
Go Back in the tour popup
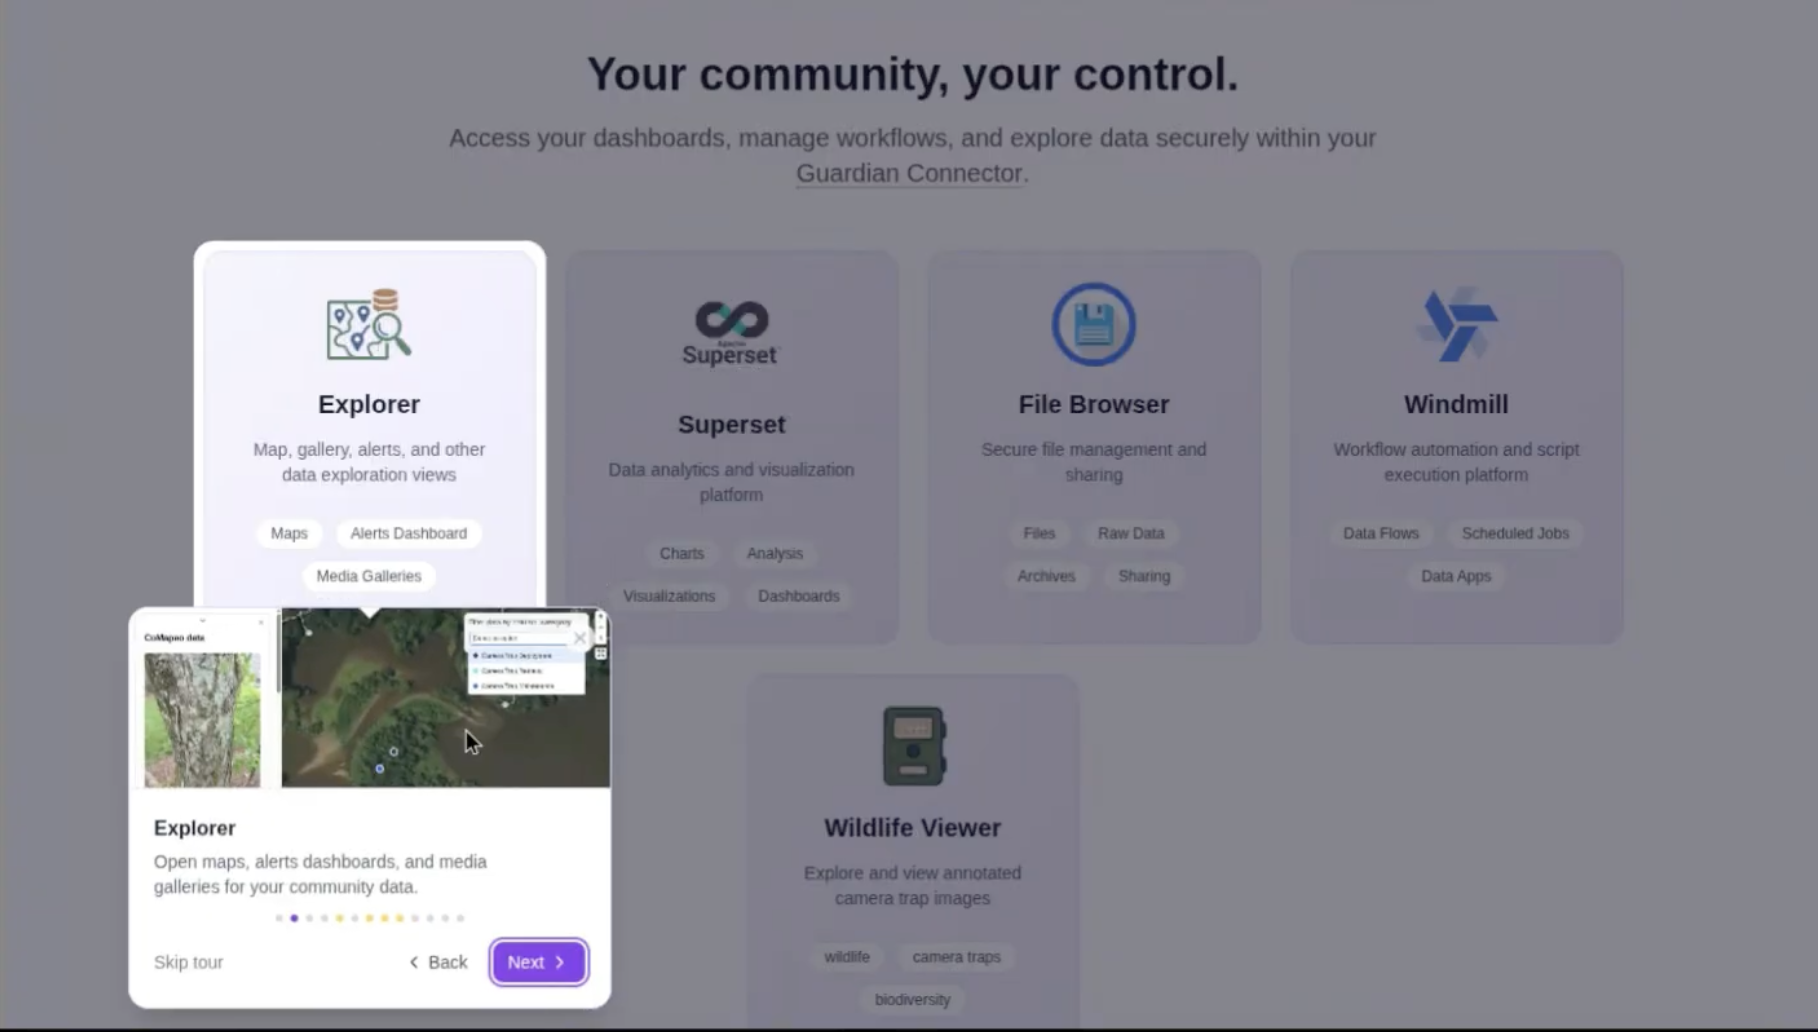tap(438, 962)
